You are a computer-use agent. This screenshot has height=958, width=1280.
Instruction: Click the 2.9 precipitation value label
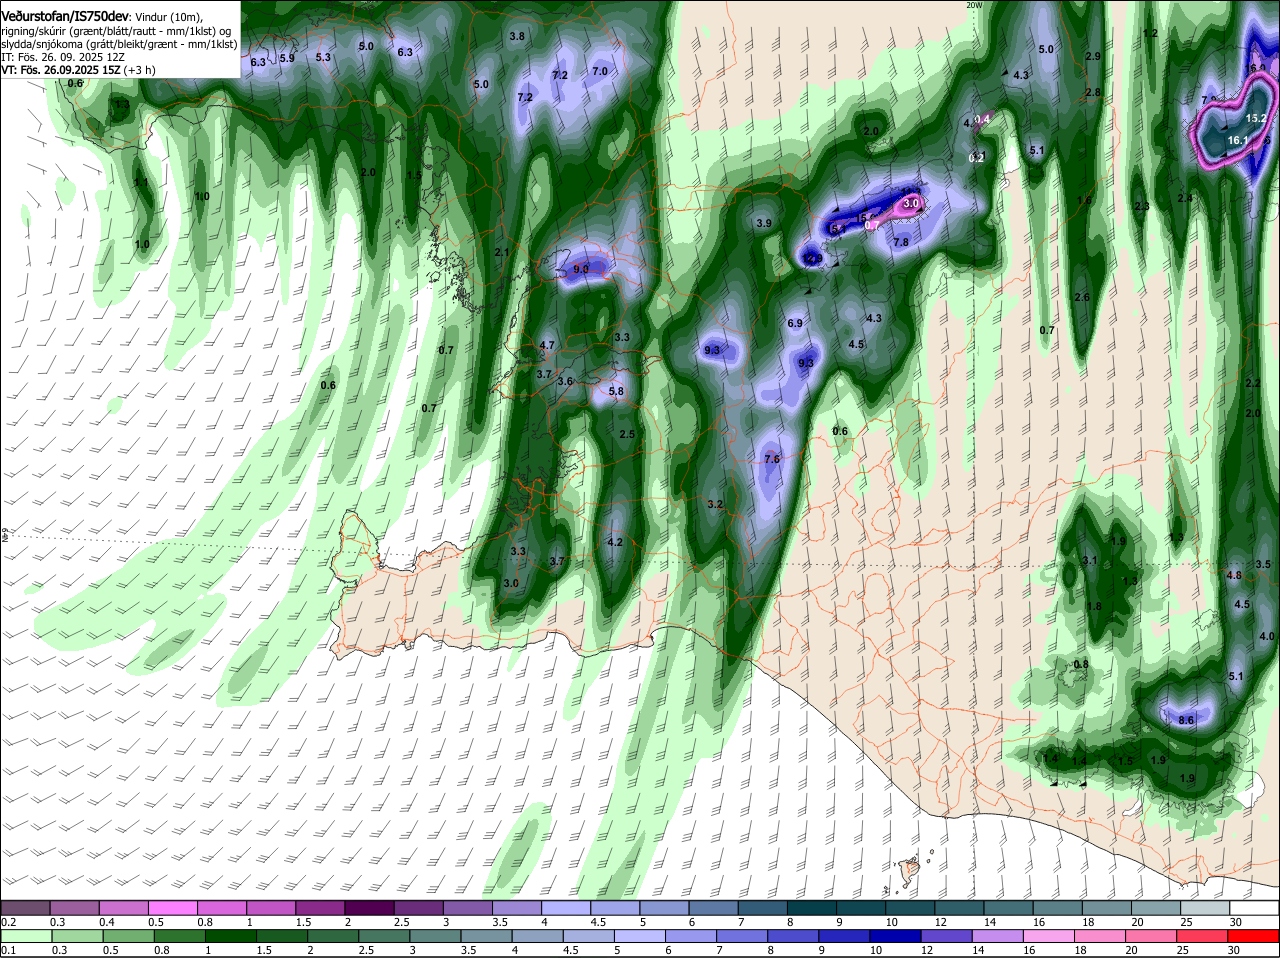1093,56
